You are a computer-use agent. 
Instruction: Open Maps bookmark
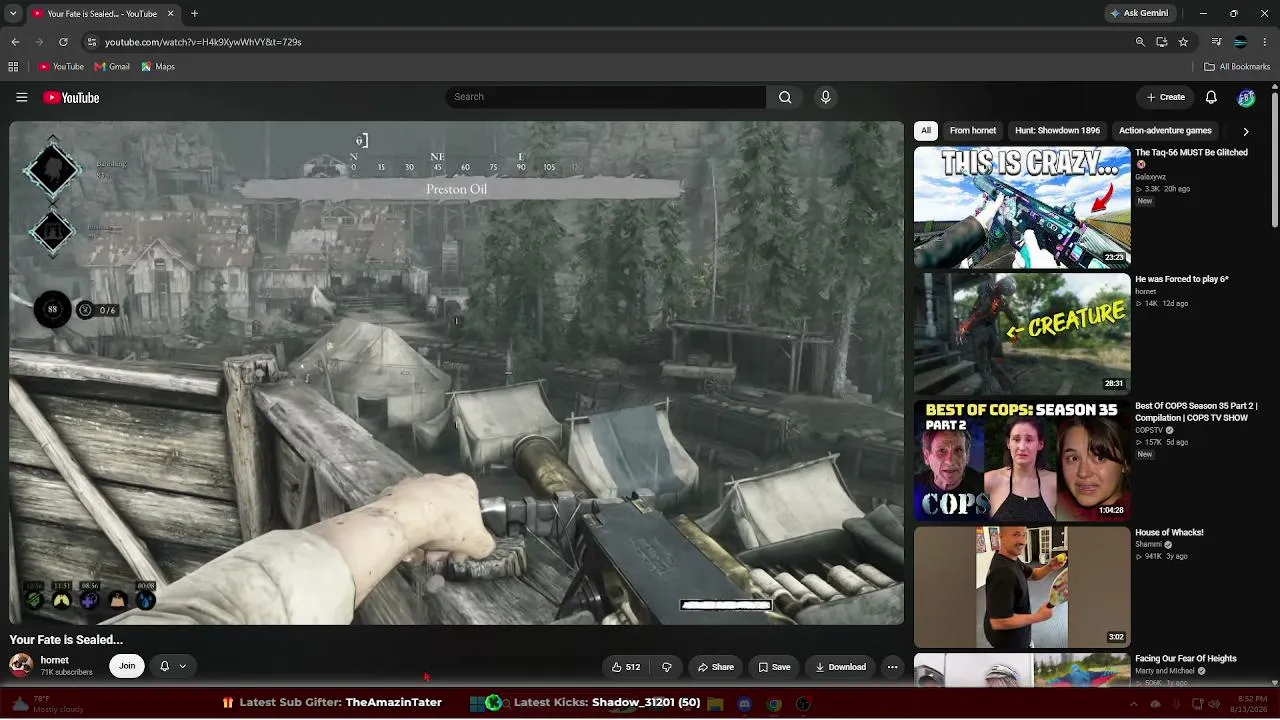point(158,67)
